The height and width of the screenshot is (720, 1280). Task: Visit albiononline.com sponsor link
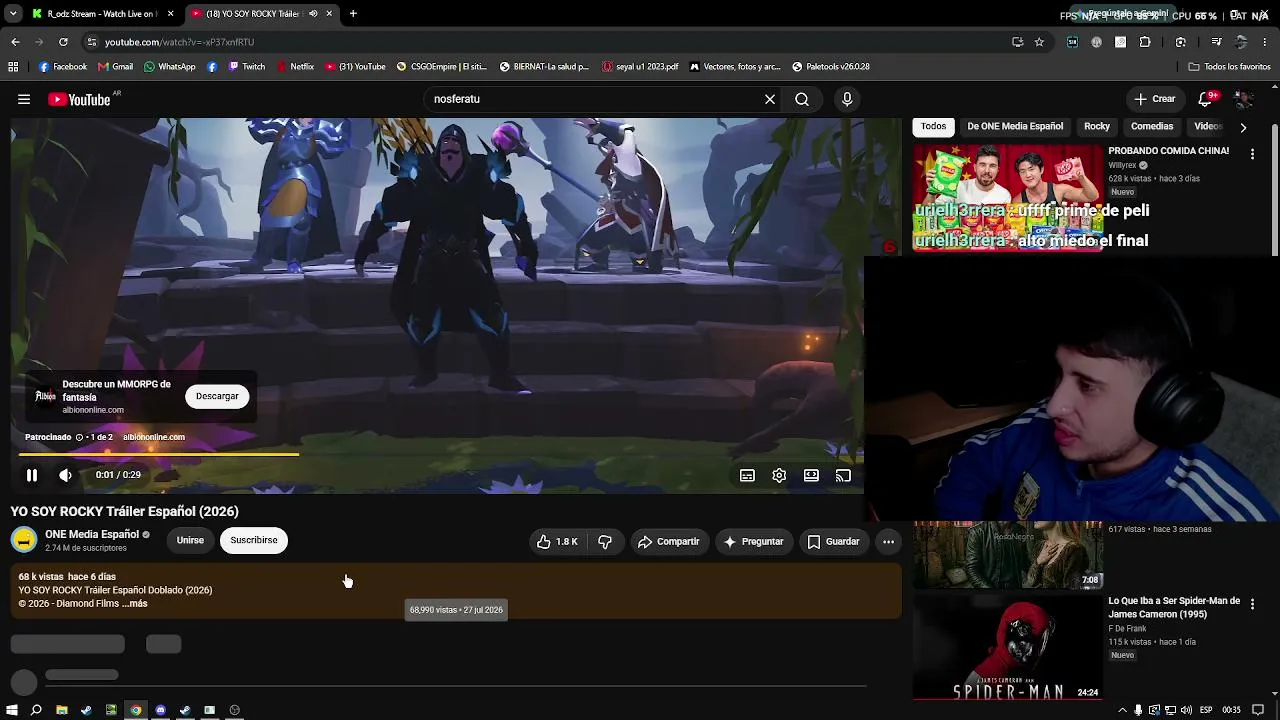pos(154,437)
